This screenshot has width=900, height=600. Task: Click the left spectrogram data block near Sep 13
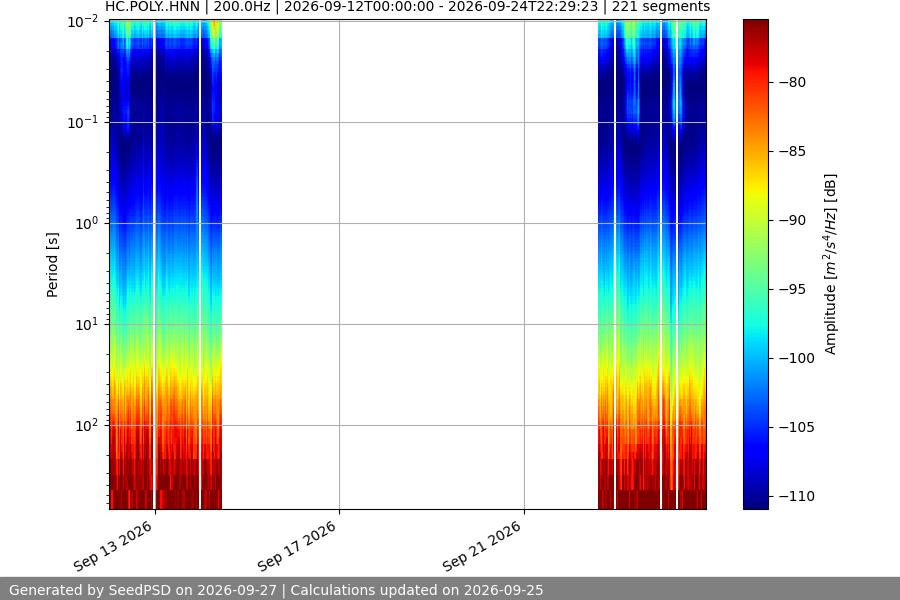pyautogui.click(x=165, y=264)
